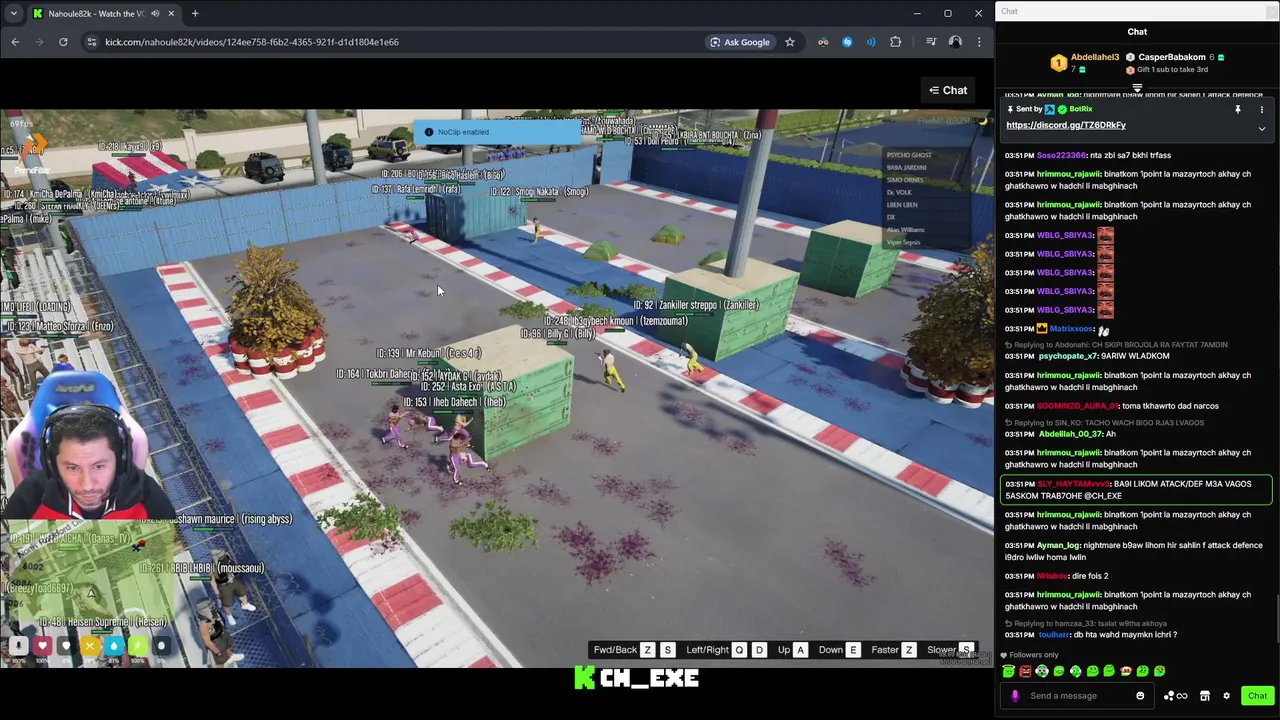
Task: Insert the last quick emote, crying green blob
Action: (1159, 671)
